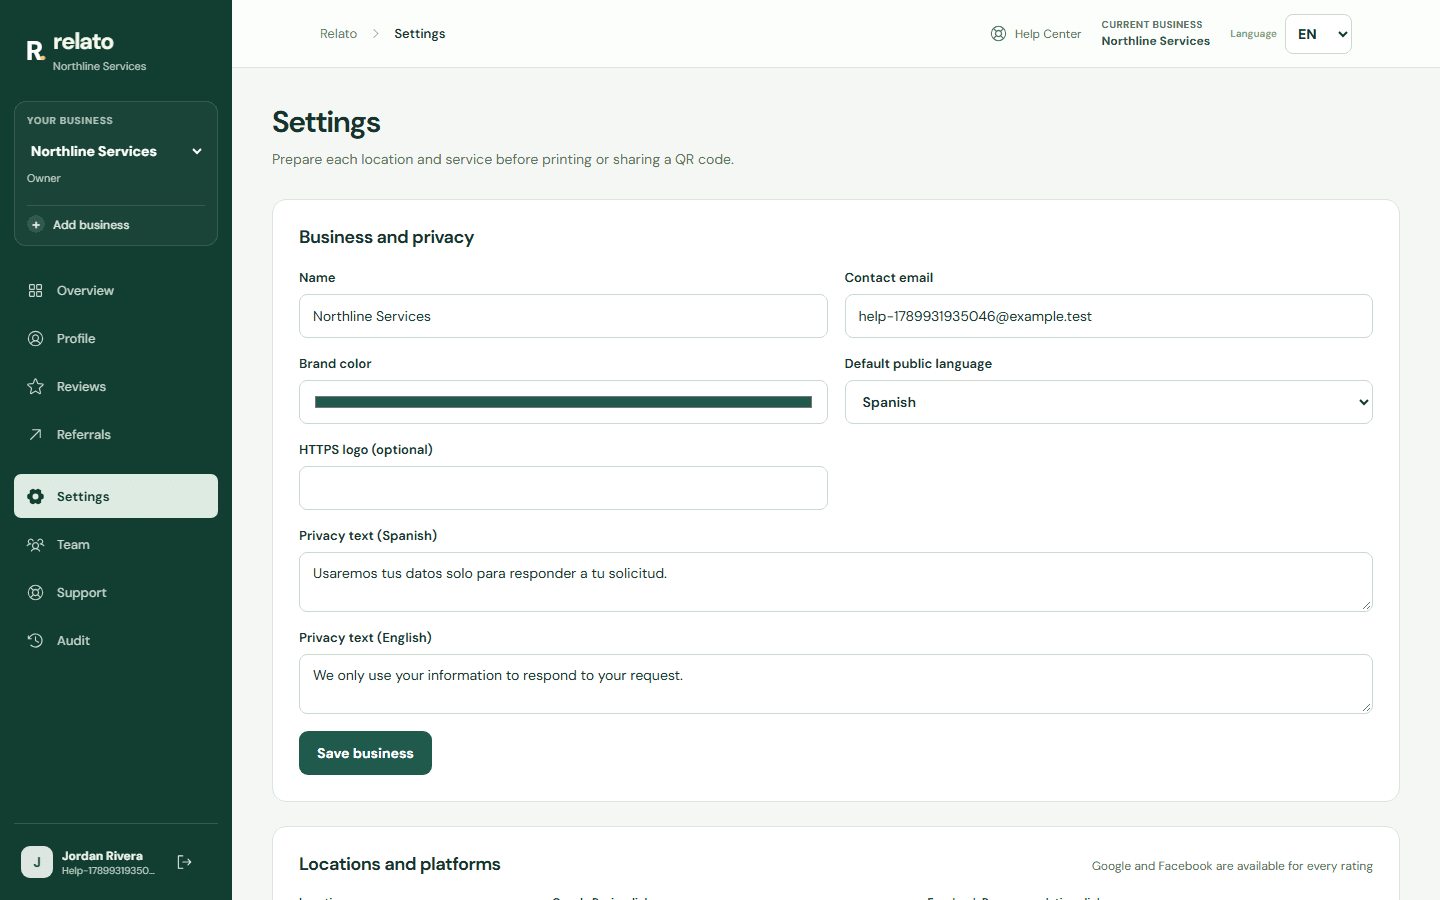Expand the Northline Services business switcher

pos(116,151)
